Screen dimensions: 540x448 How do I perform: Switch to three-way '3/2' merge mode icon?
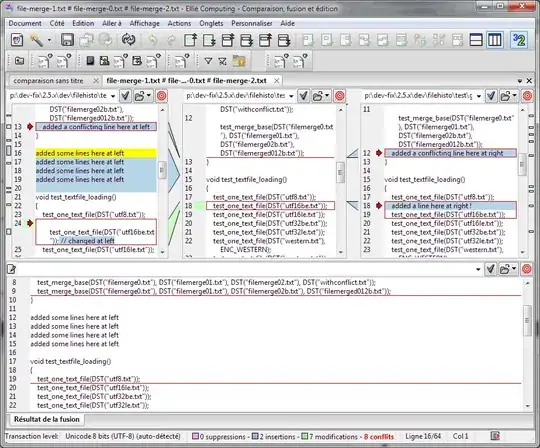(x=518, y=40)
